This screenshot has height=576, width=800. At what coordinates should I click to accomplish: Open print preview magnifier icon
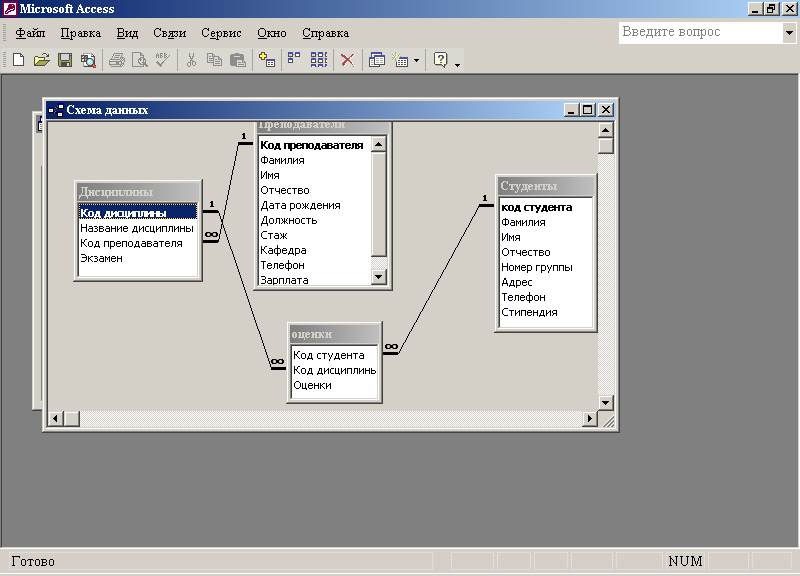pyautogui.click(x=139, y=60)
